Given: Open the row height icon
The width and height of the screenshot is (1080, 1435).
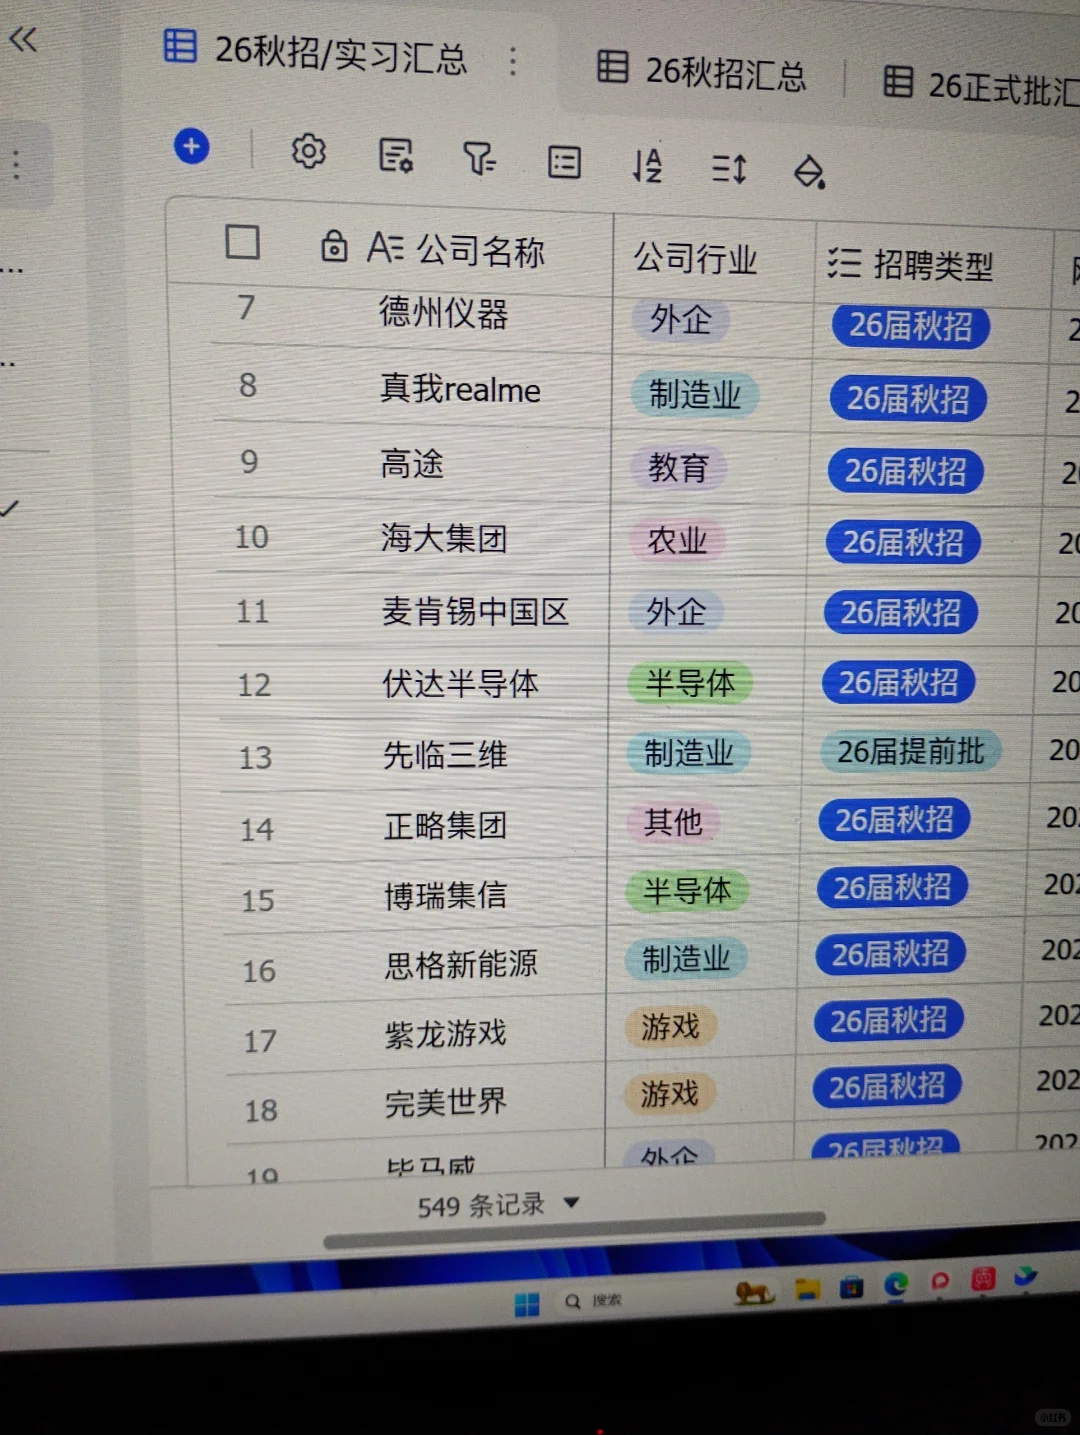Looking at the screenshot, I should [x=729, y=169].
